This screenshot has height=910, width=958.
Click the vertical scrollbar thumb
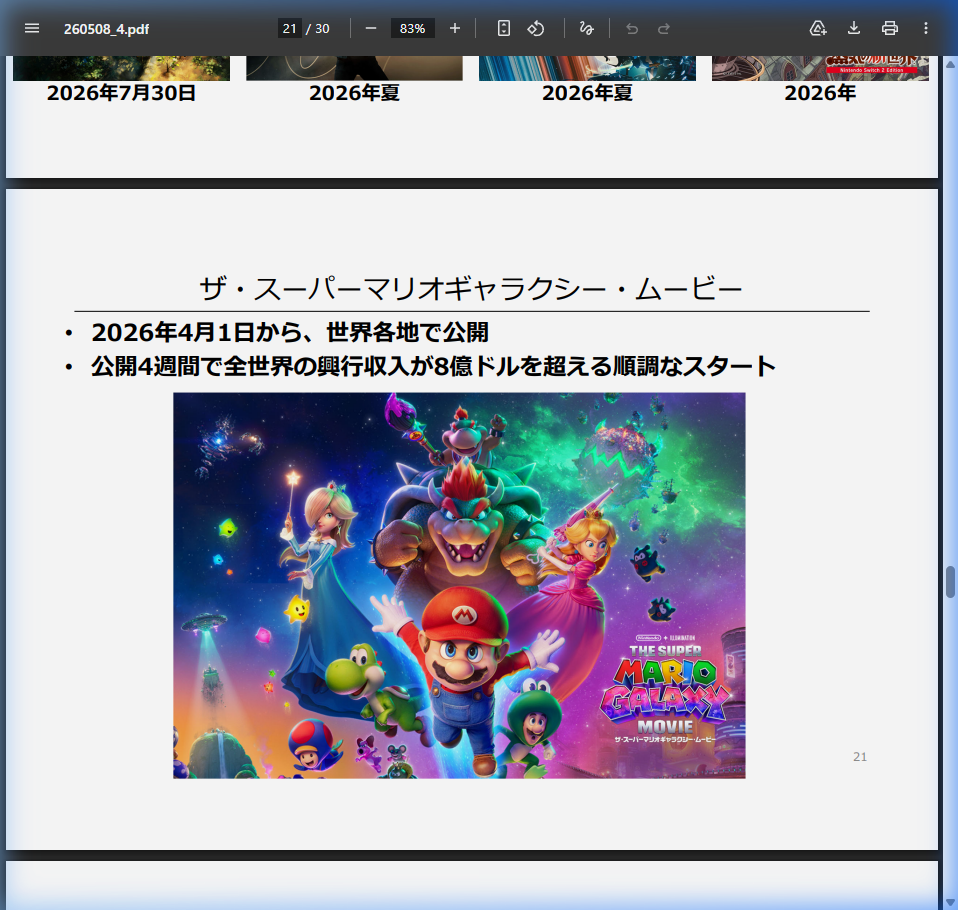(x=950, y=582)
